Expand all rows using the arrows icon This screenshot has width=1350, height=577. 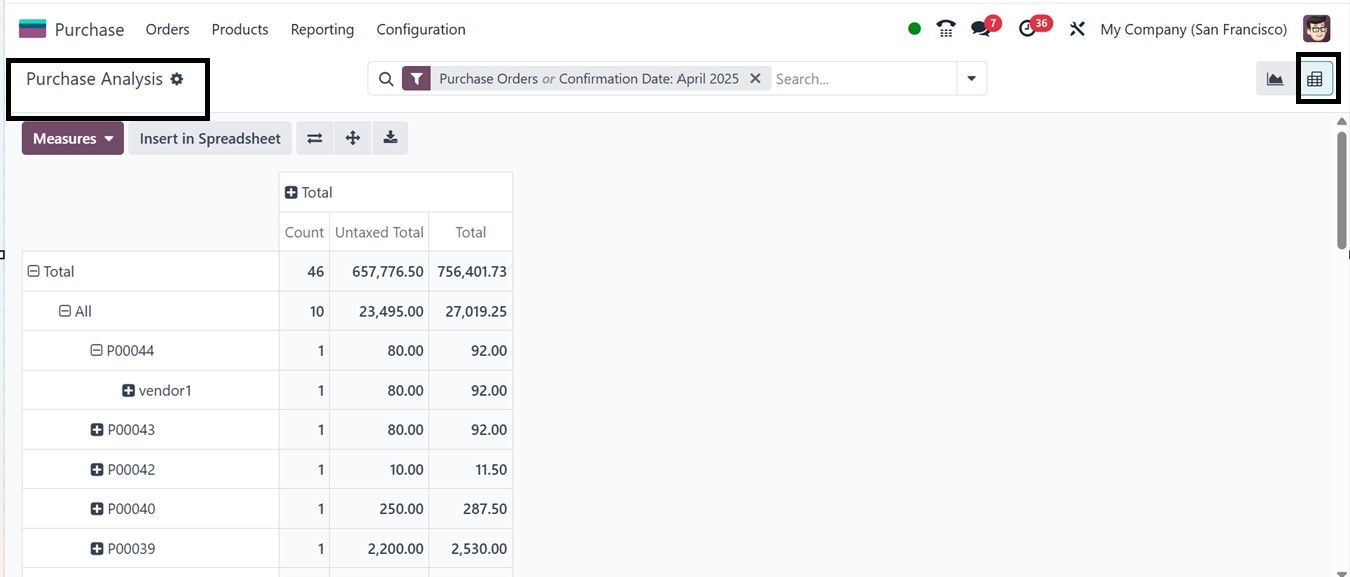point(352,138)
